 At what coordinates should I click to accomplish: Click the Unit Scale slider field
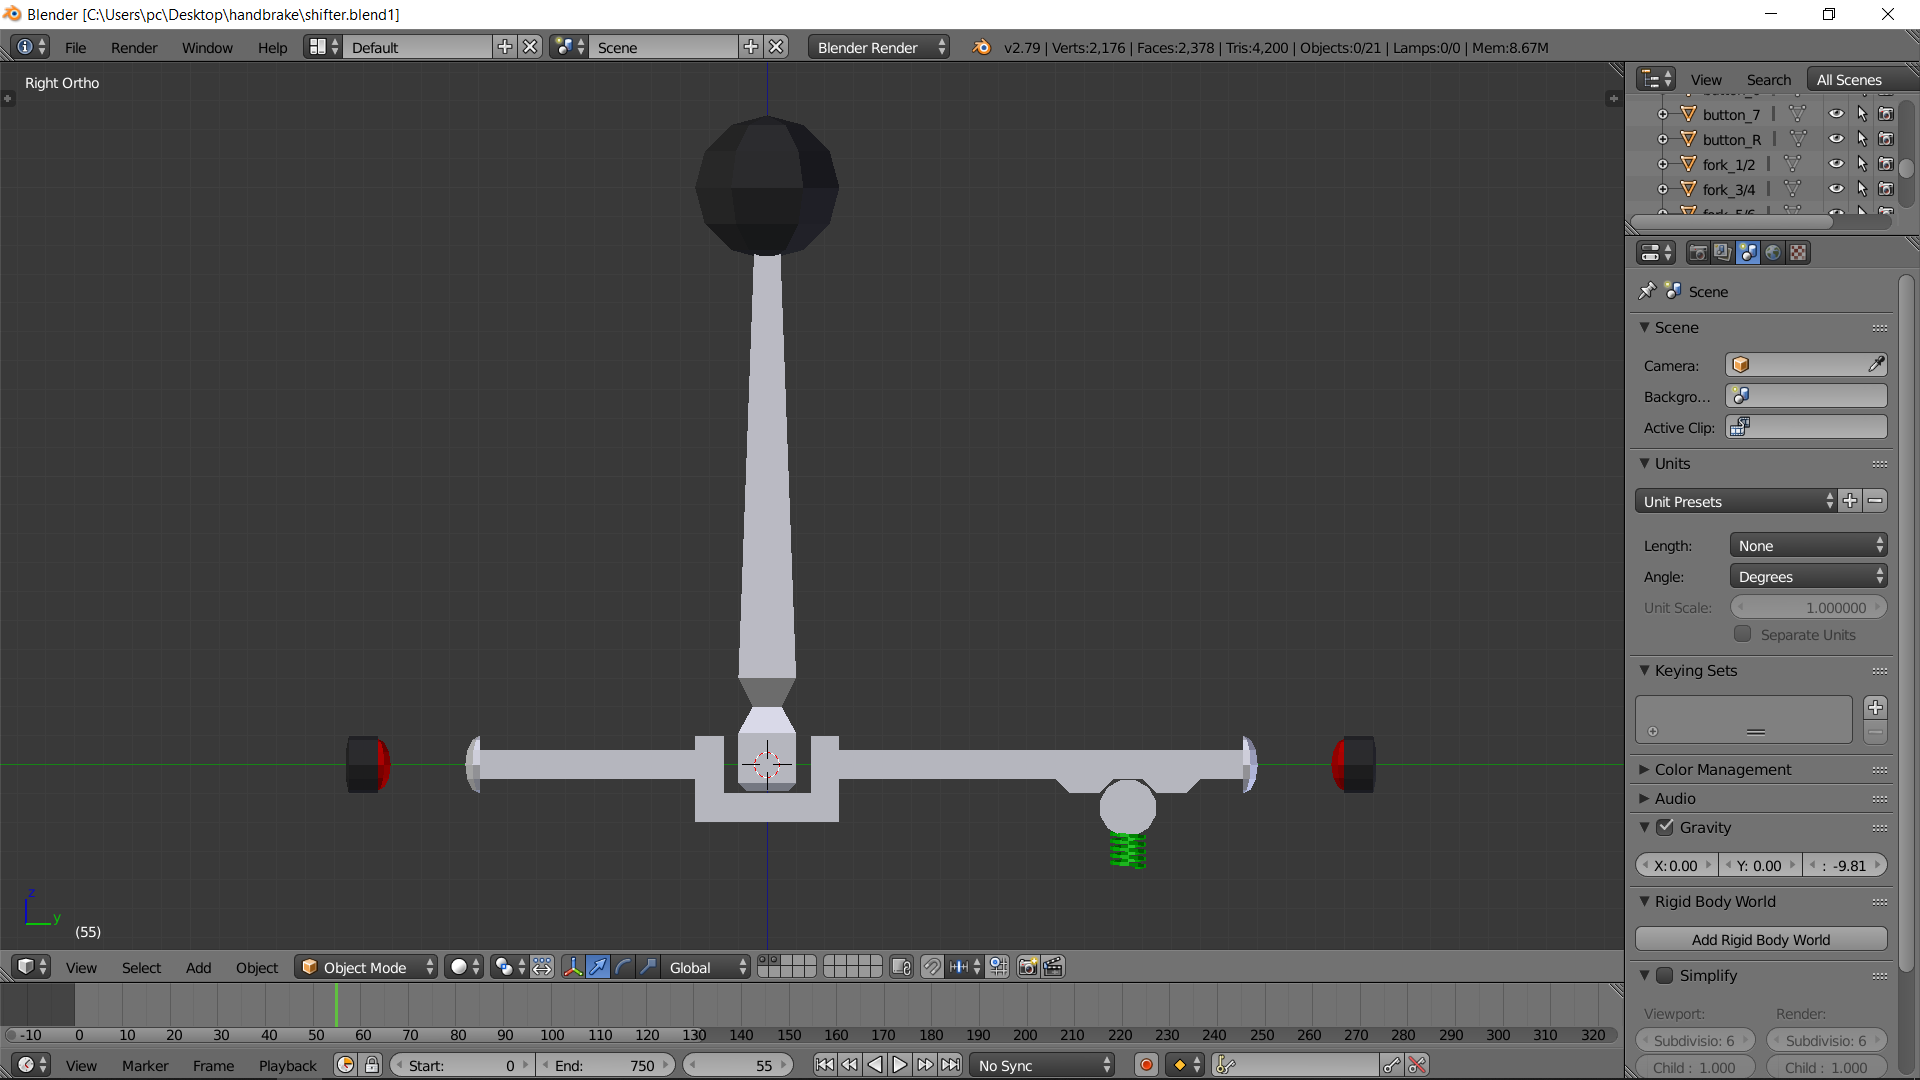pyautogui.click(x=1808, y=607)
